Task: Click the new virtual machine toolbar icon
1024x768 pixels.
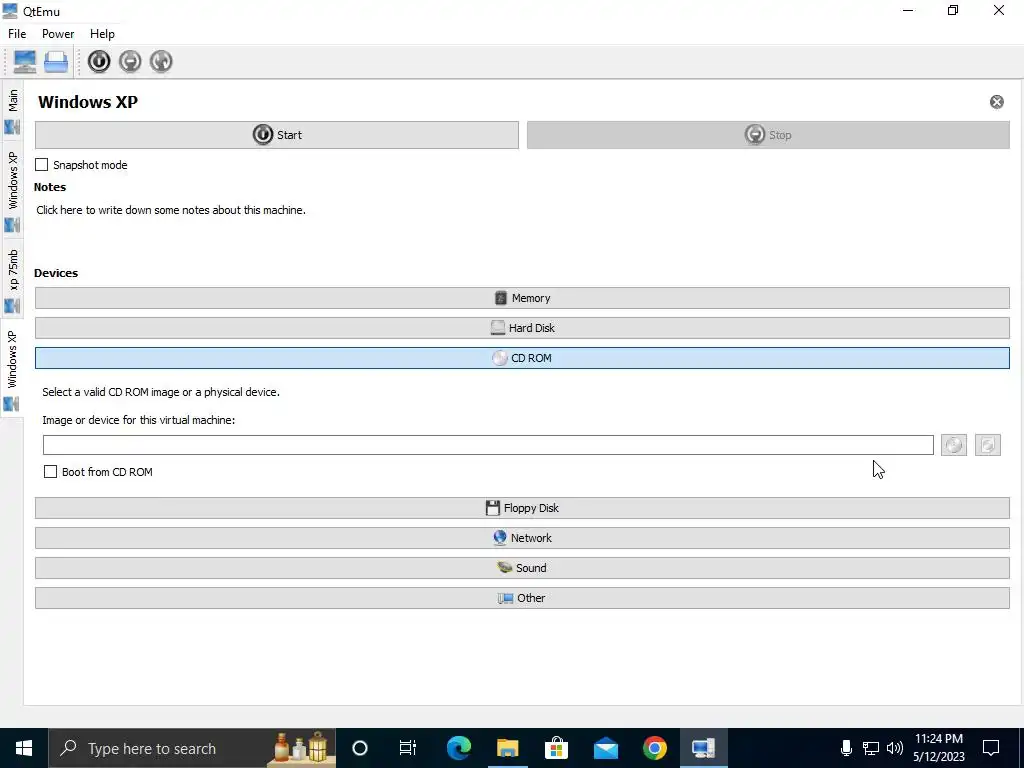Action: pos(25,61)
